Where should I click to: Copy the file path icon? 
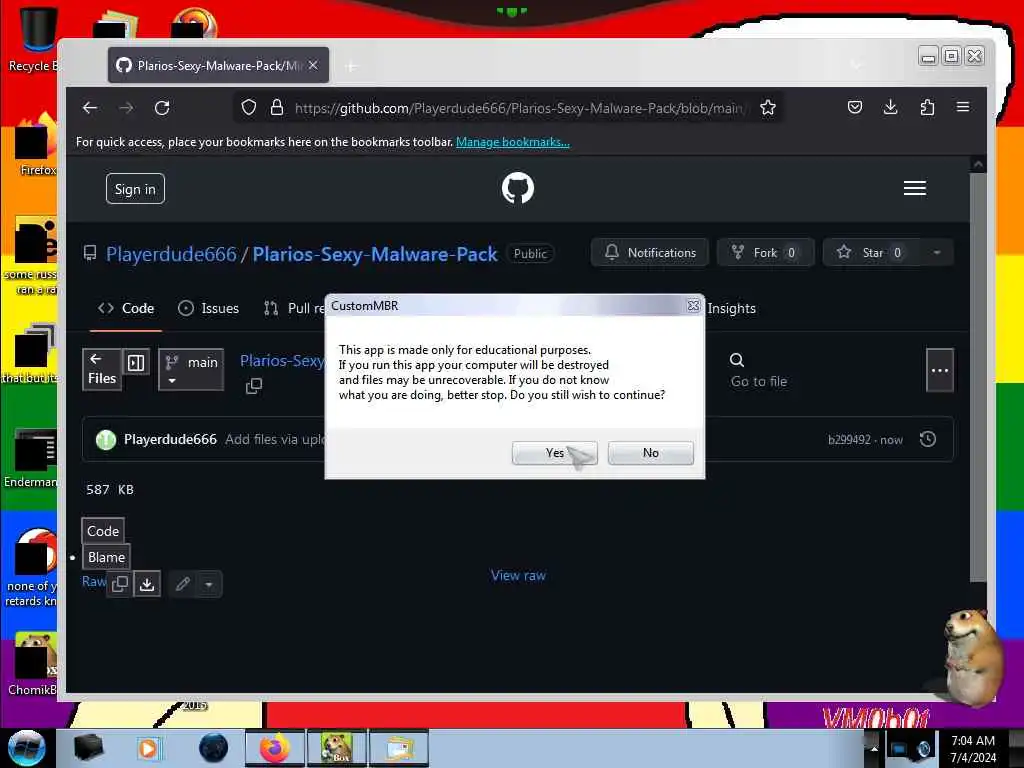coord(253,386)
